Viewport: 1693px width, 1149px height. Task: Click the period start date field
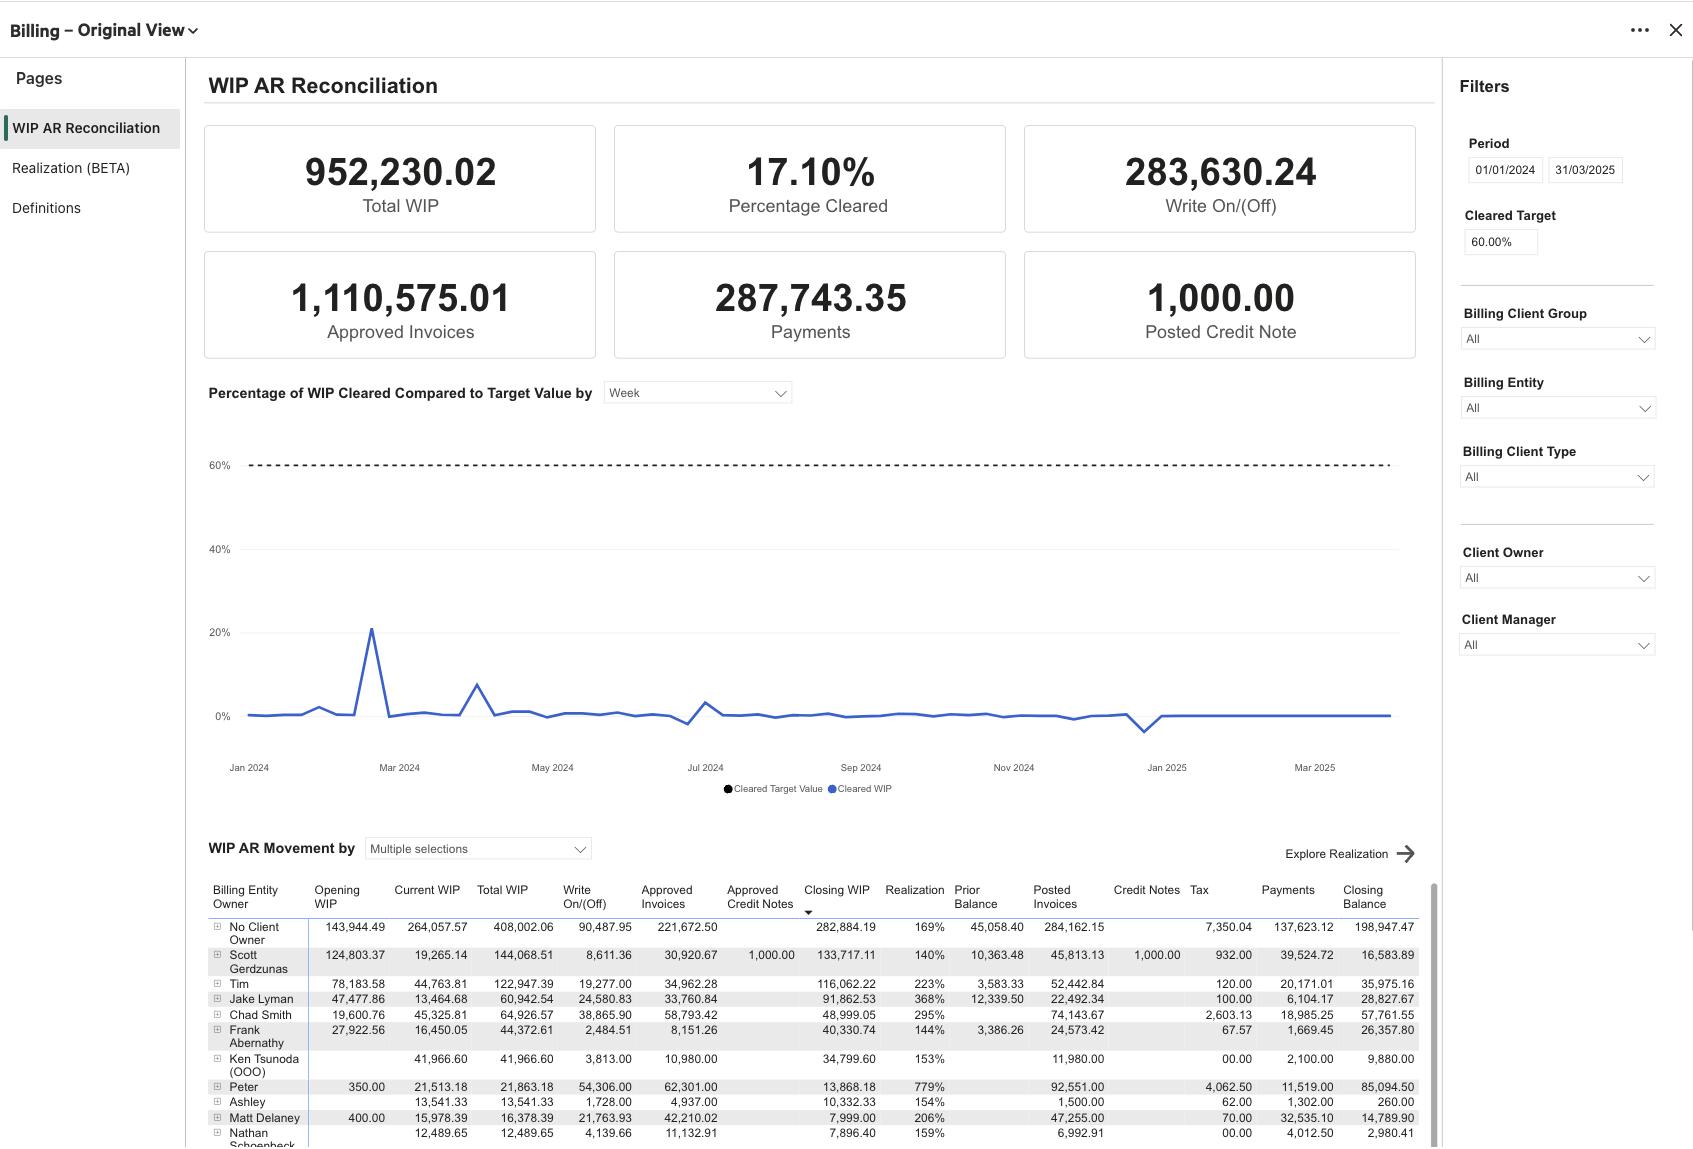(x=1504, y=169)
